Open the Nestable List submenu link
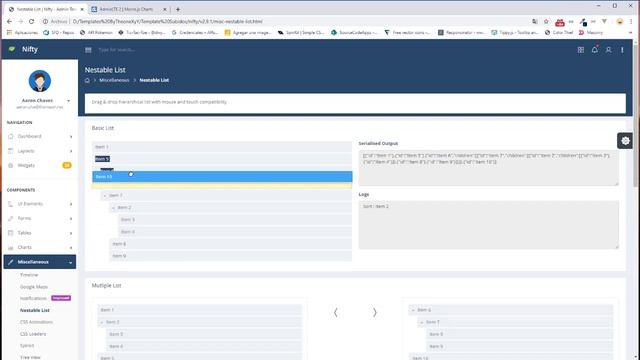The image size is (640, 360). [x=35, y=311]
